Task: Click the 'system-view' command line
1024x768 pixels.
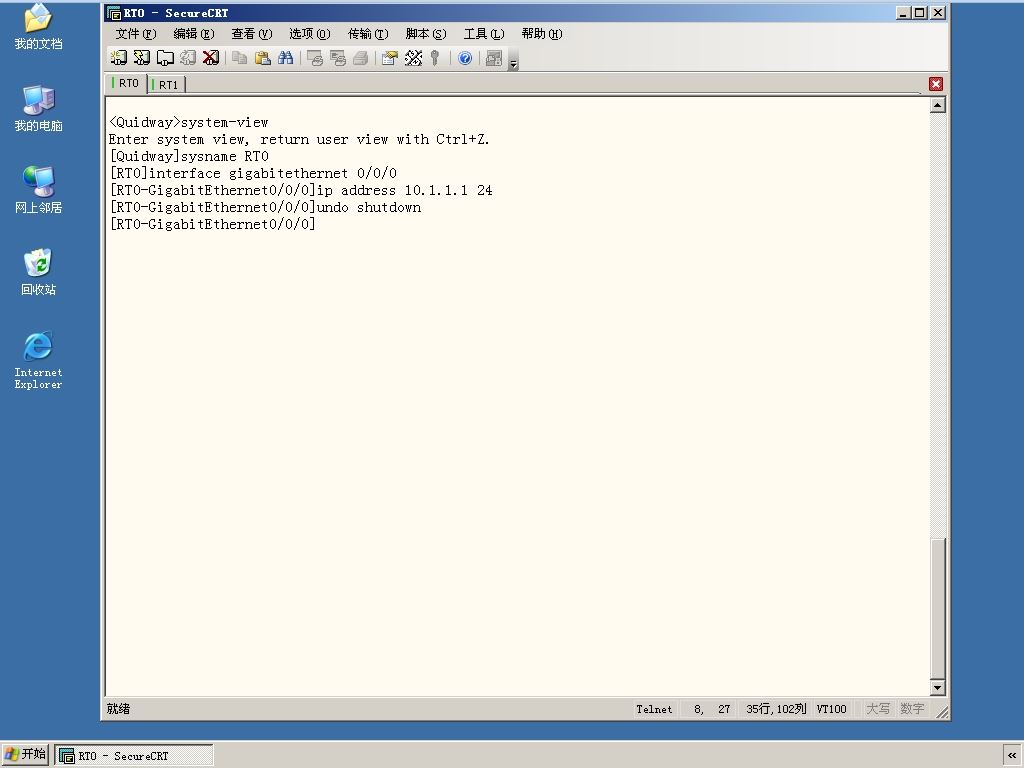Action: pyautogui.click(x=189, y=122)
